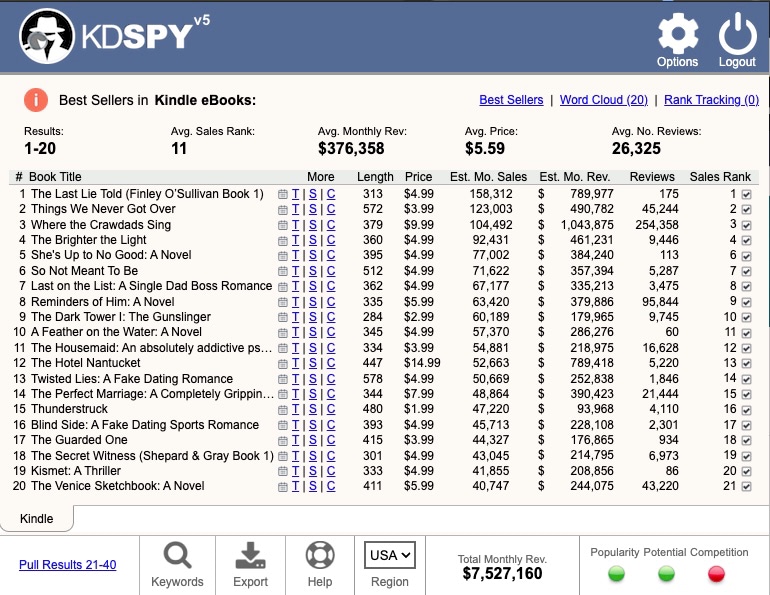This screenshot has height=595, width=770.
Task: Toggle checkbox for The Brighter the Light
Action: point(746,241)
